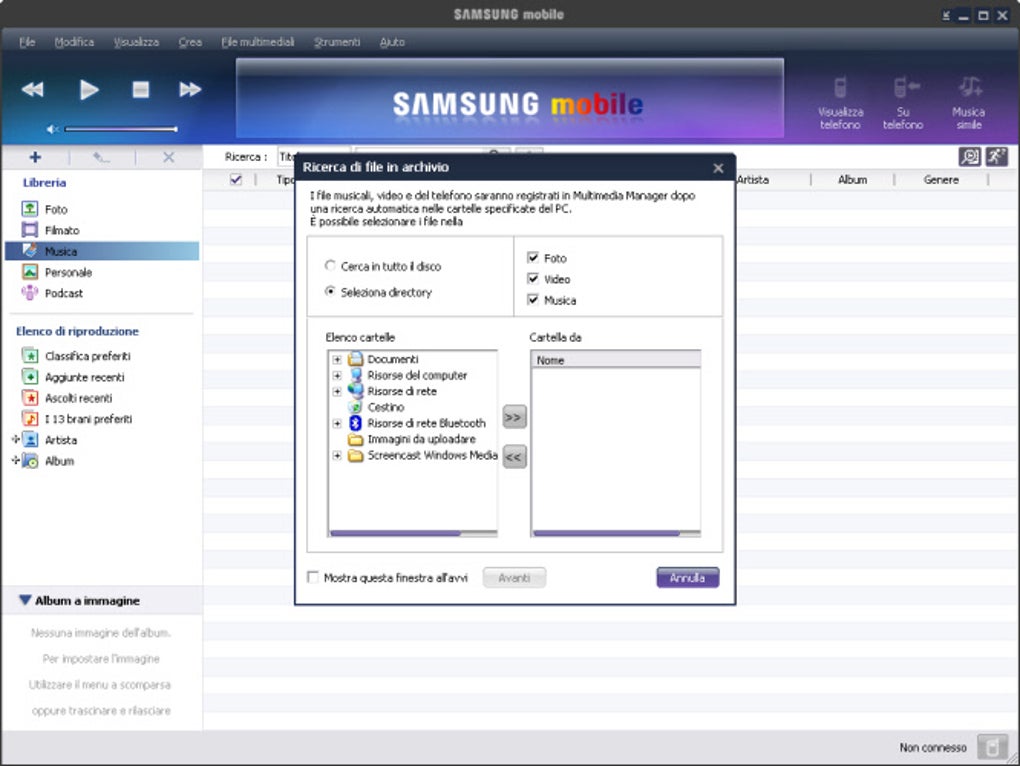Open the Modifica menu
Image resolution: width=1020 pixels, height=766 pixels.
(x=74, y=42)
